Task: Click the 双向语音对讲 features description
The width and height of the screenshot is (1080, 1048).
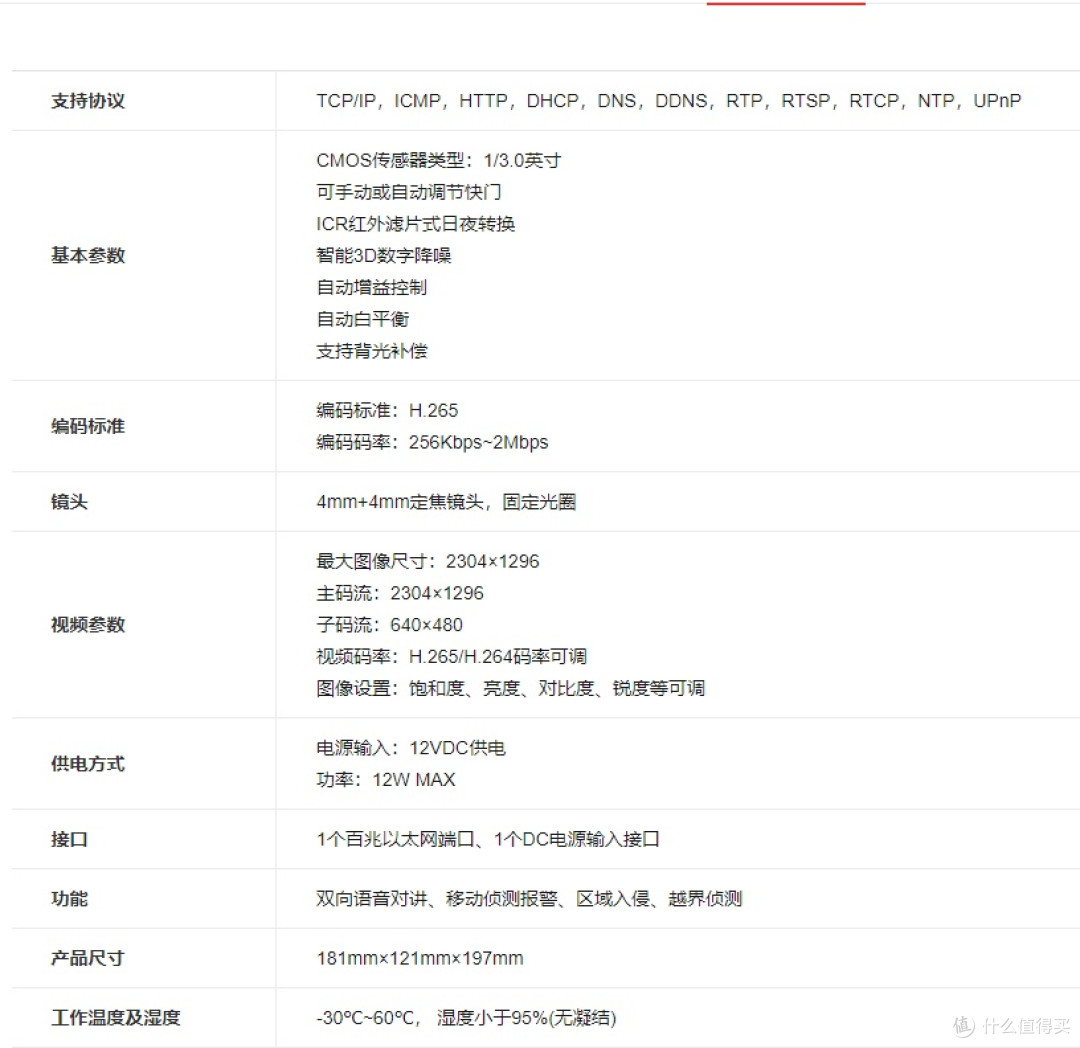Action: [529, 899]
